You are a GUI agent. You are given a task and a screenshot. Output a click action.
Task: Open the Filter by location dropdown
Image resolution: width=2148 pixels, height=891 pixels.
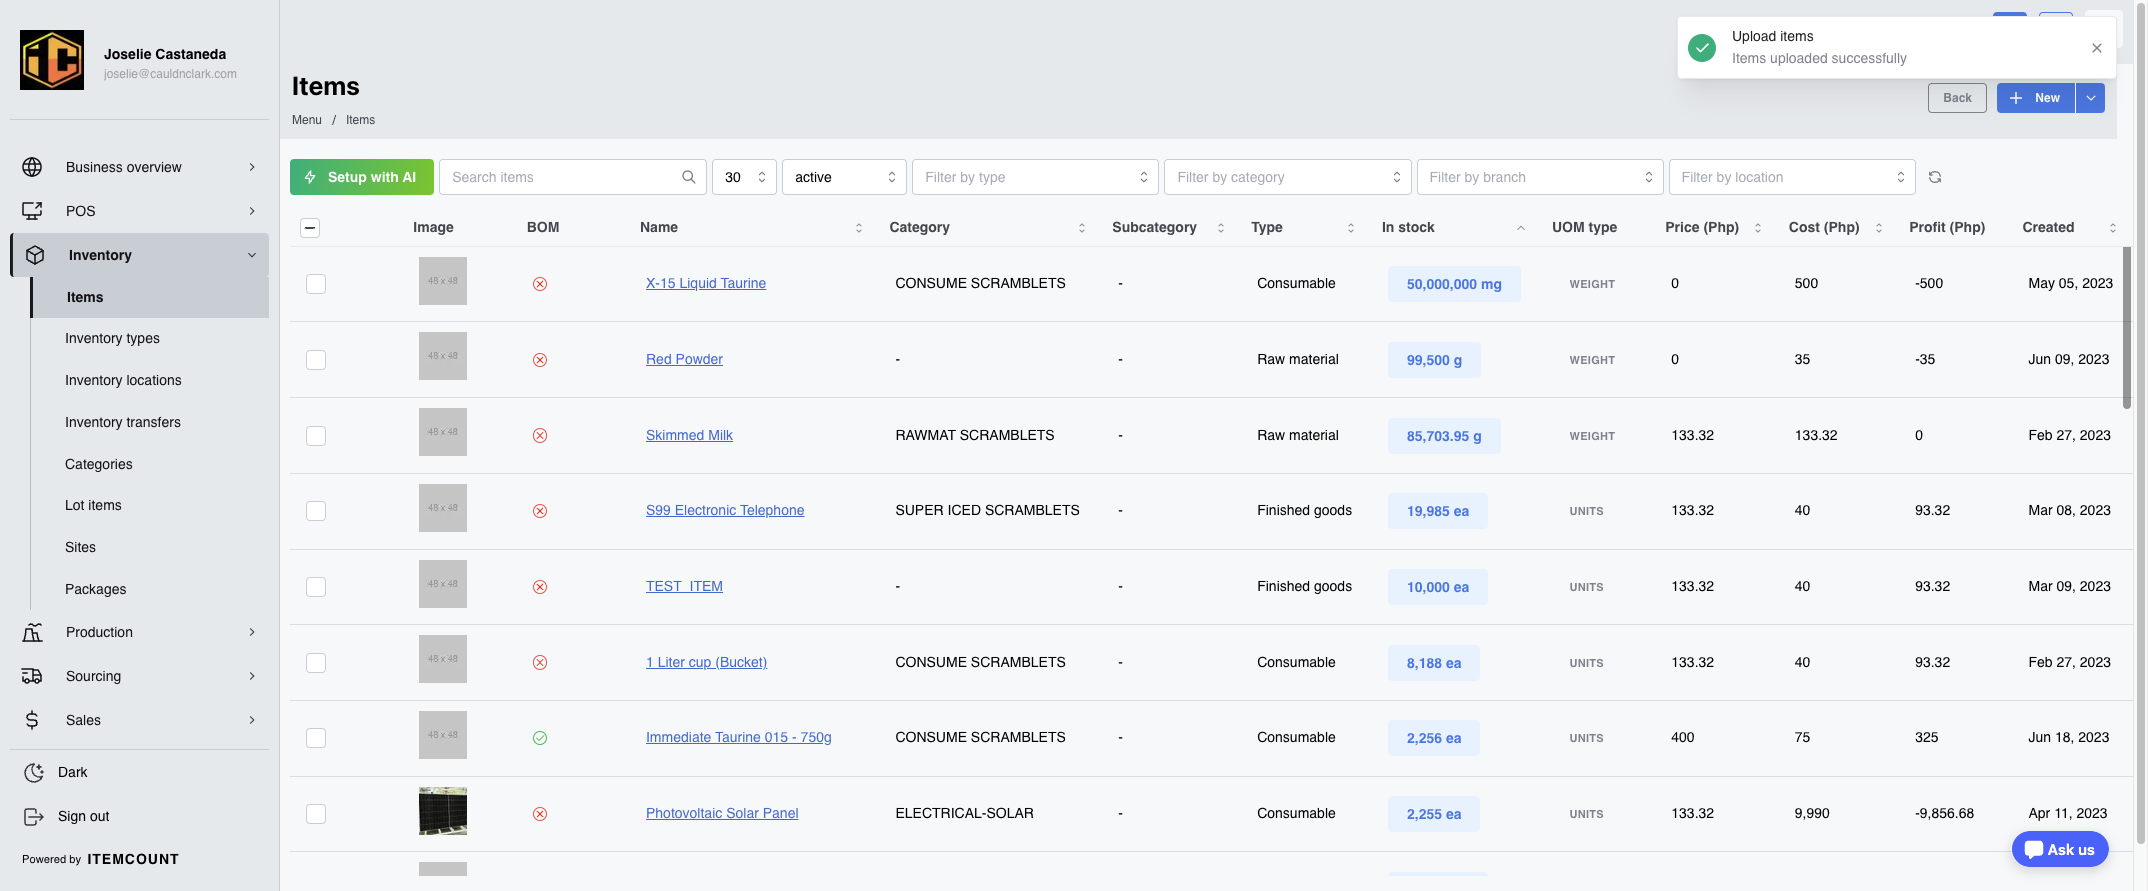tap(1792, 177)
